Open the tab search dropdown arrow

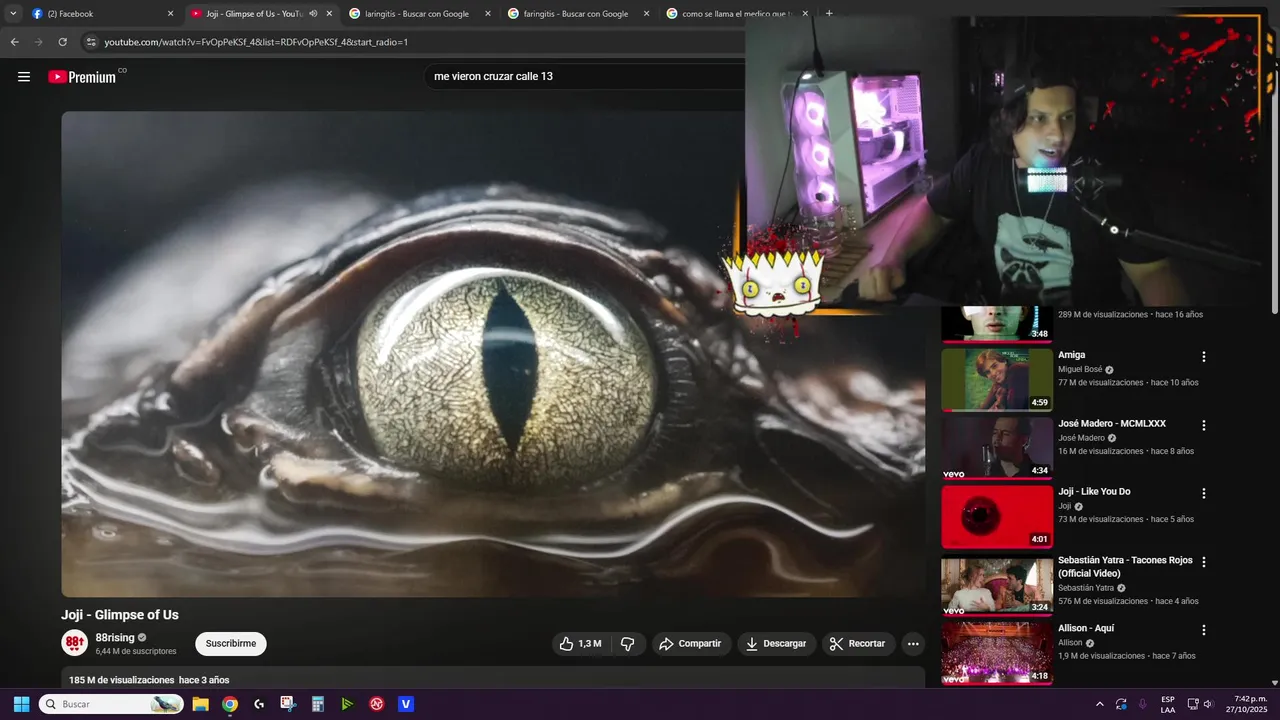pos(13,14)
